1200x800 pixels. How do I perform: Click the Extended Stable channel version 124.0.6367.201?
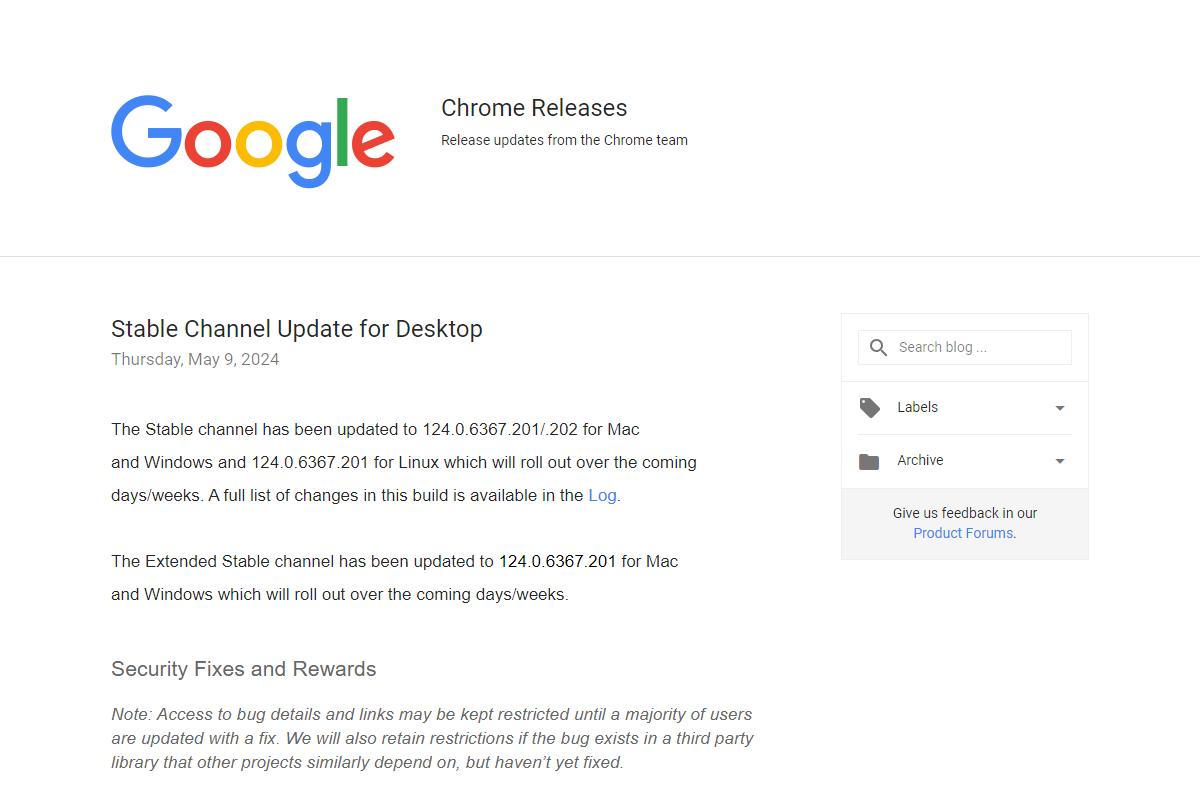click(557, 561)
